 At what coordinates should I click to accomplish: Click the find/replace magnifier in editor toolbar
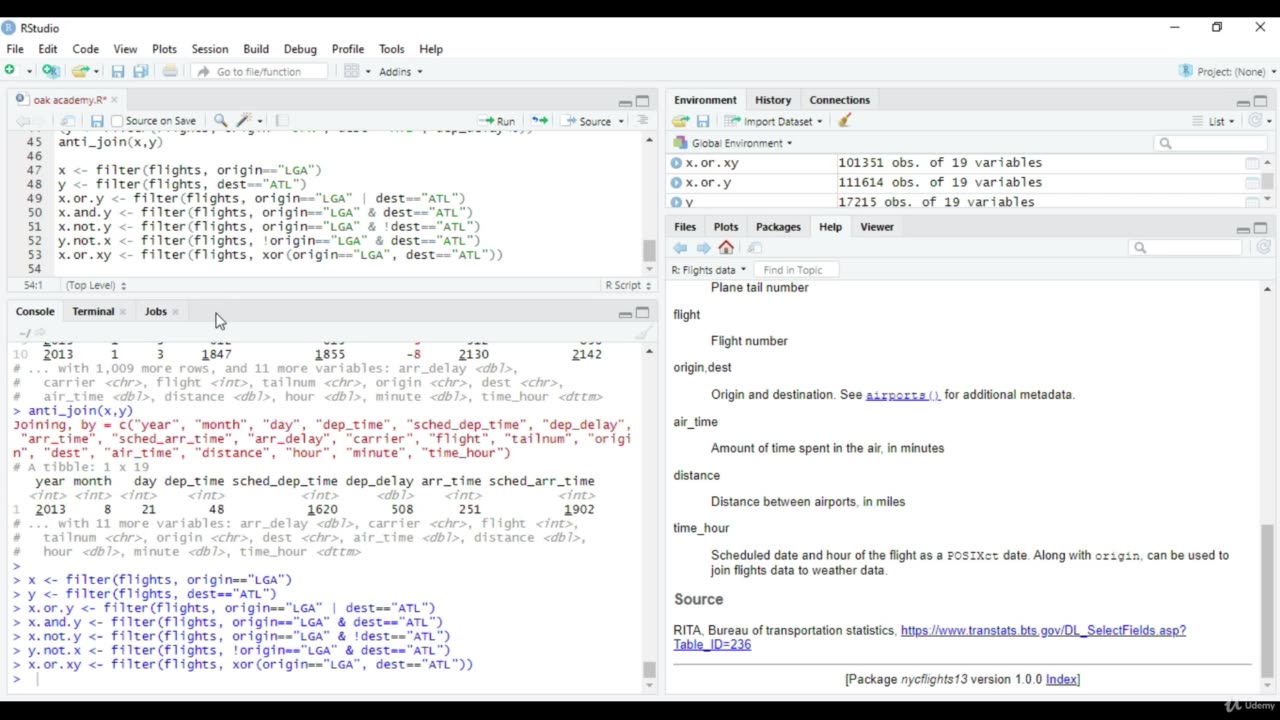(220, 121)
